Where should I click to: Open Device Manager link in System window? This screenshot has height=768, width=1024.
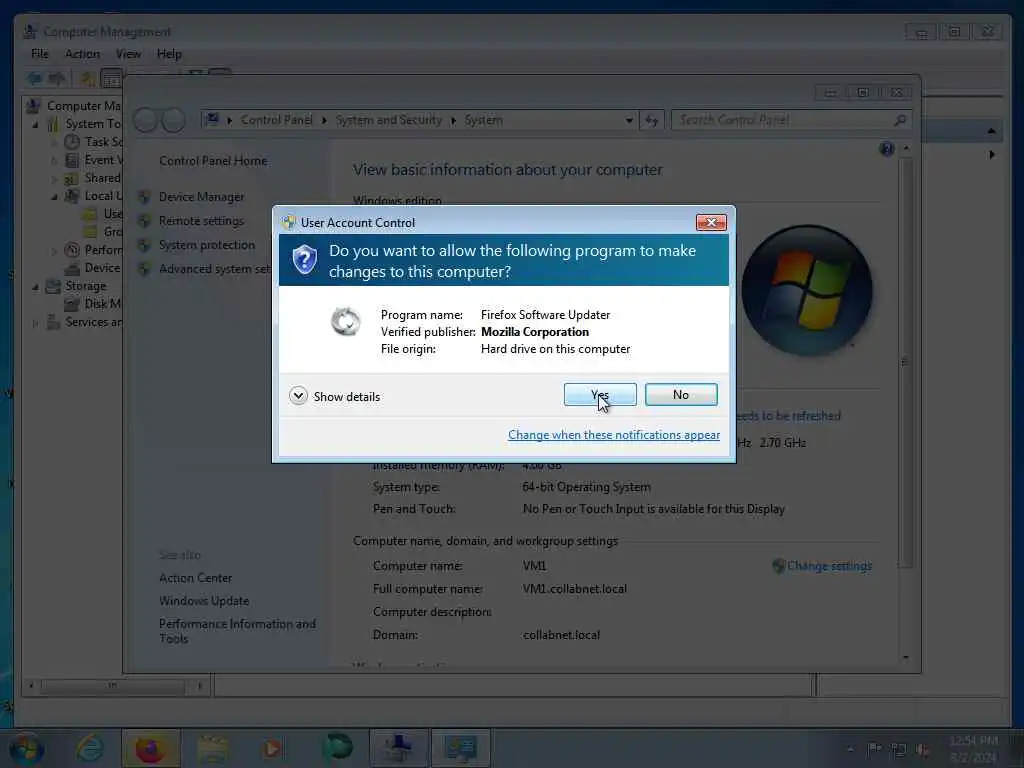[201, 197]
